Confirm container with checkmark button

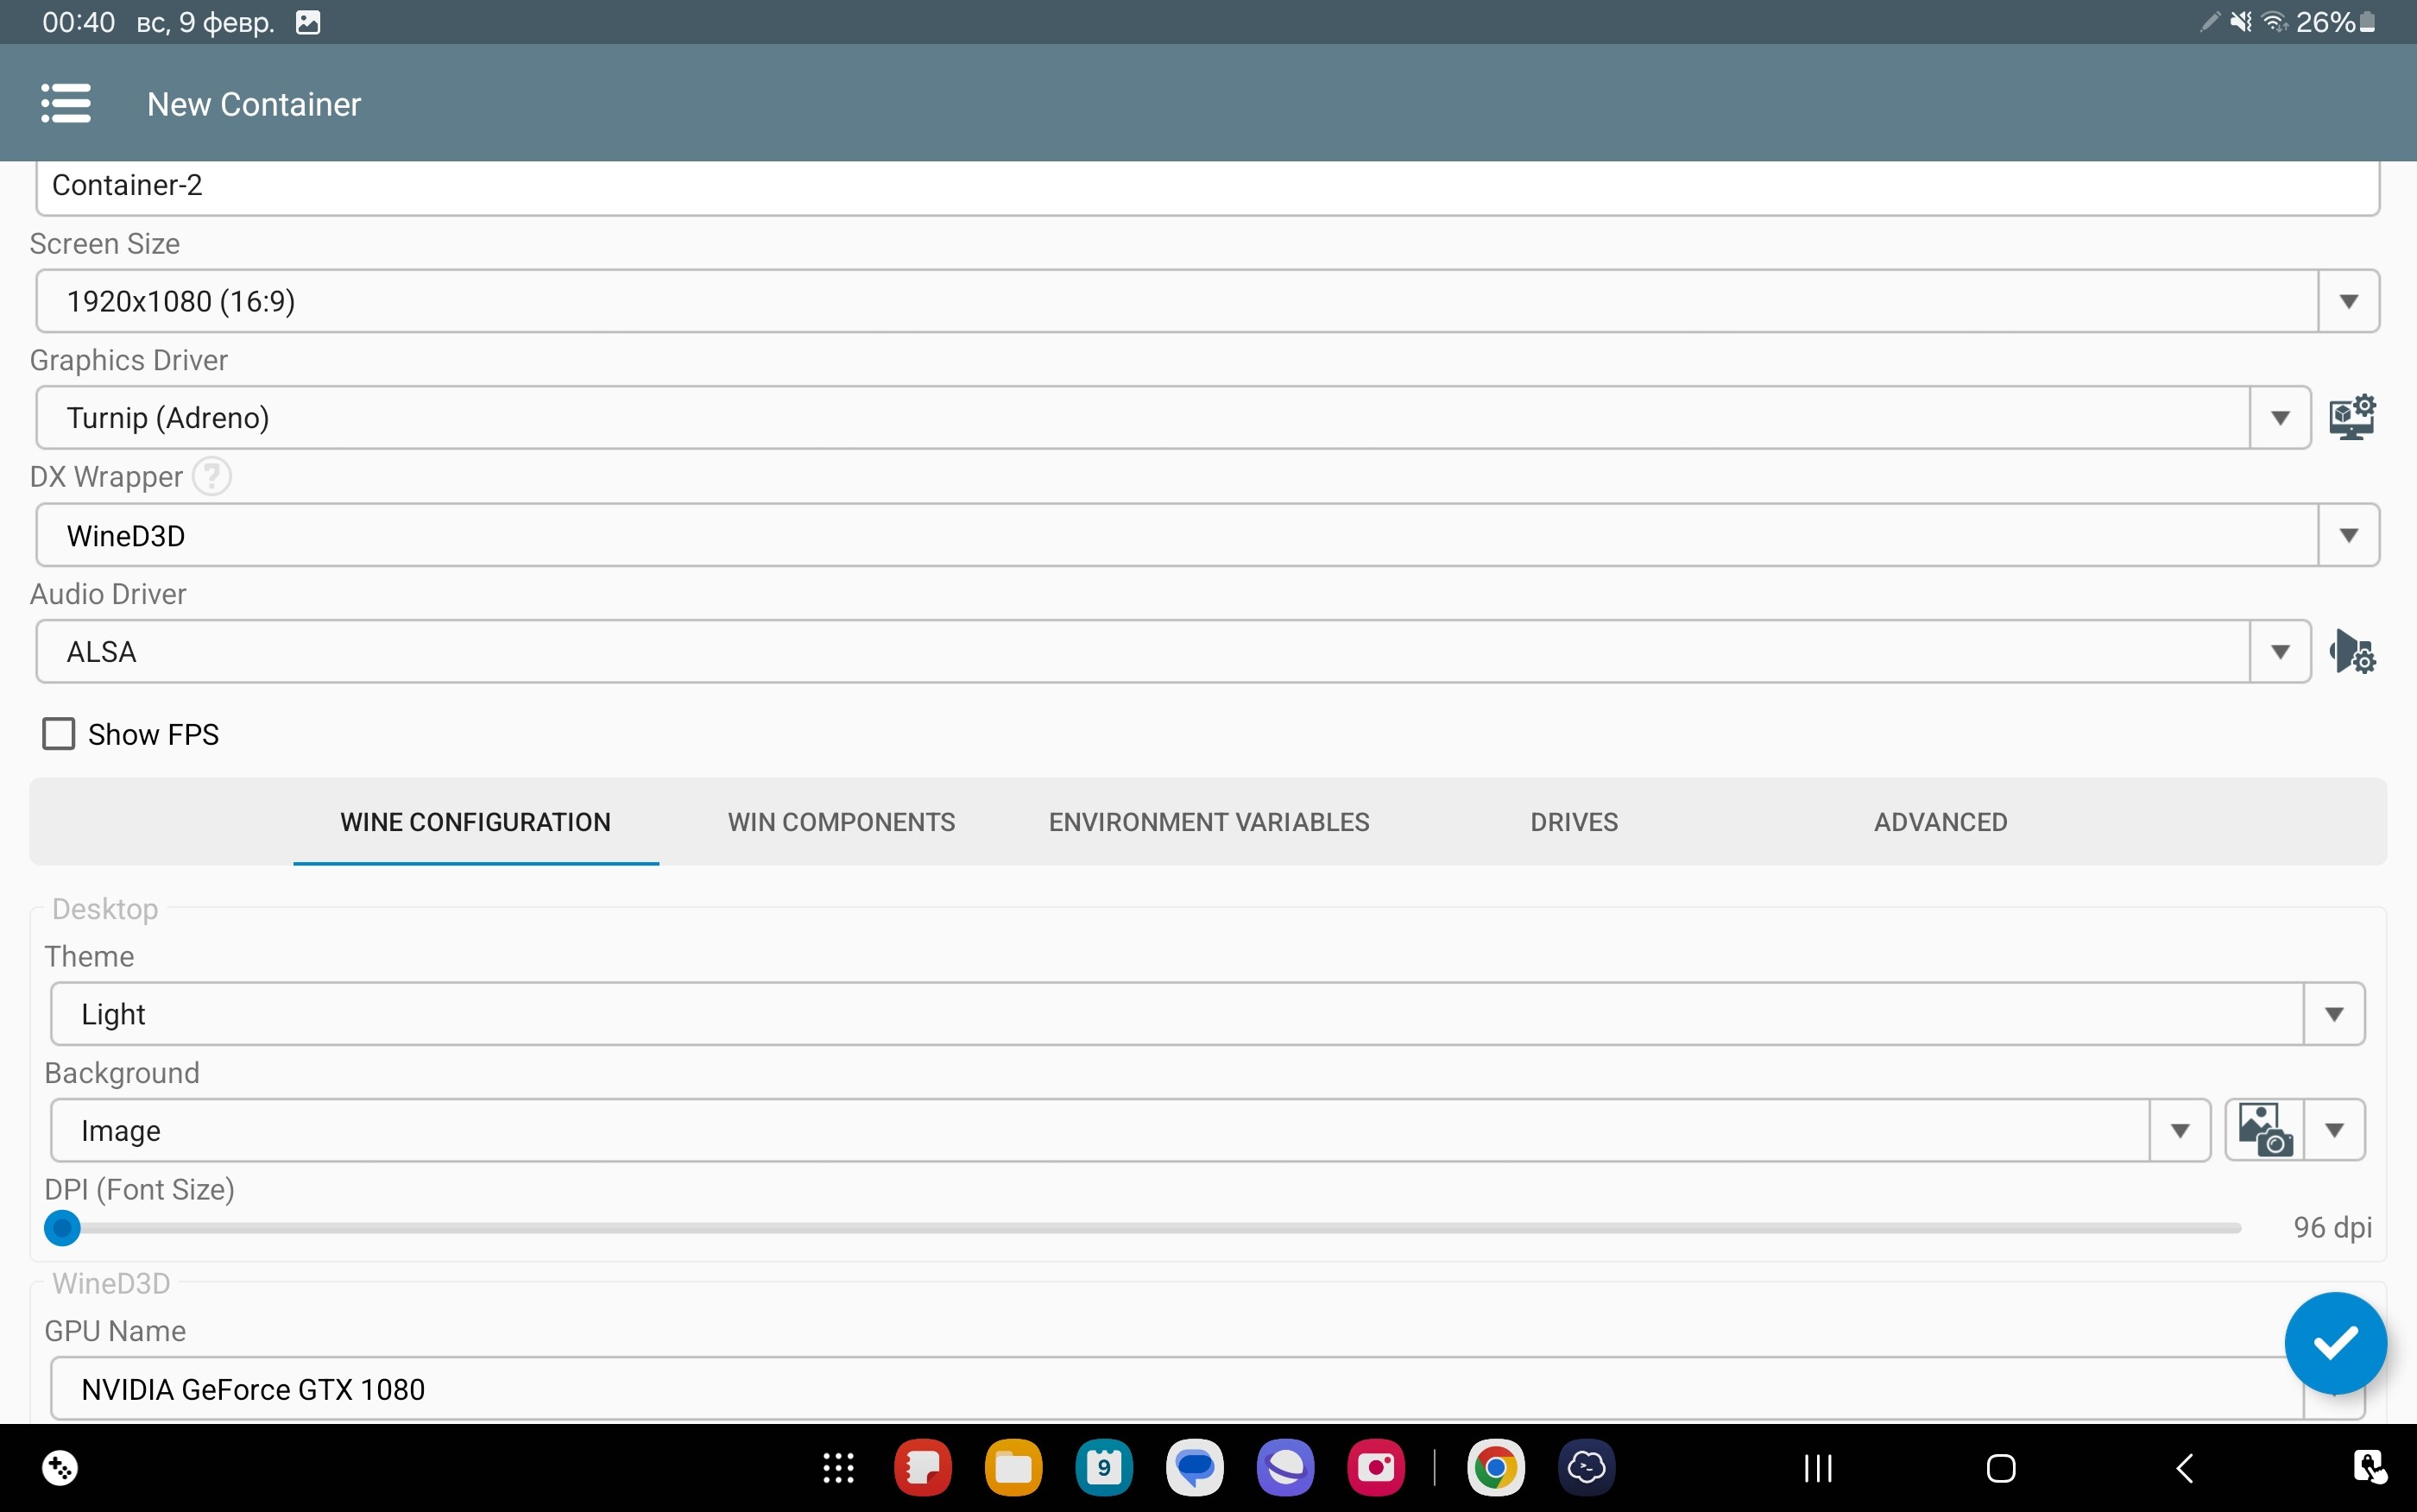coord(2335,1343)
